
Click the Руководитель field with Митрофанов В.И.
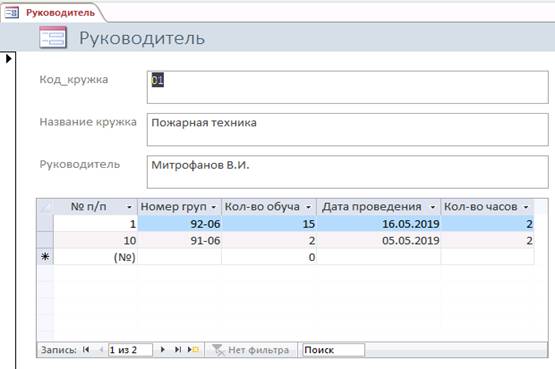coord(347,172)
